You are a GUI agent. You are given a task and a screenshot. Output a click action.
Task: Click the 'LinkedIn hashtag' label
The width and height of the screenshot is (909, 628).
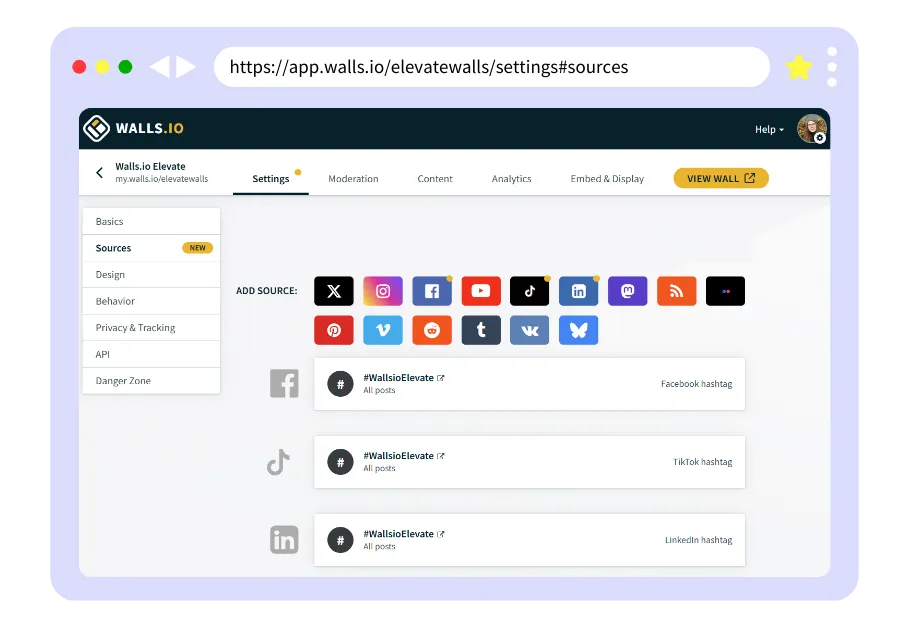(699, 540)
